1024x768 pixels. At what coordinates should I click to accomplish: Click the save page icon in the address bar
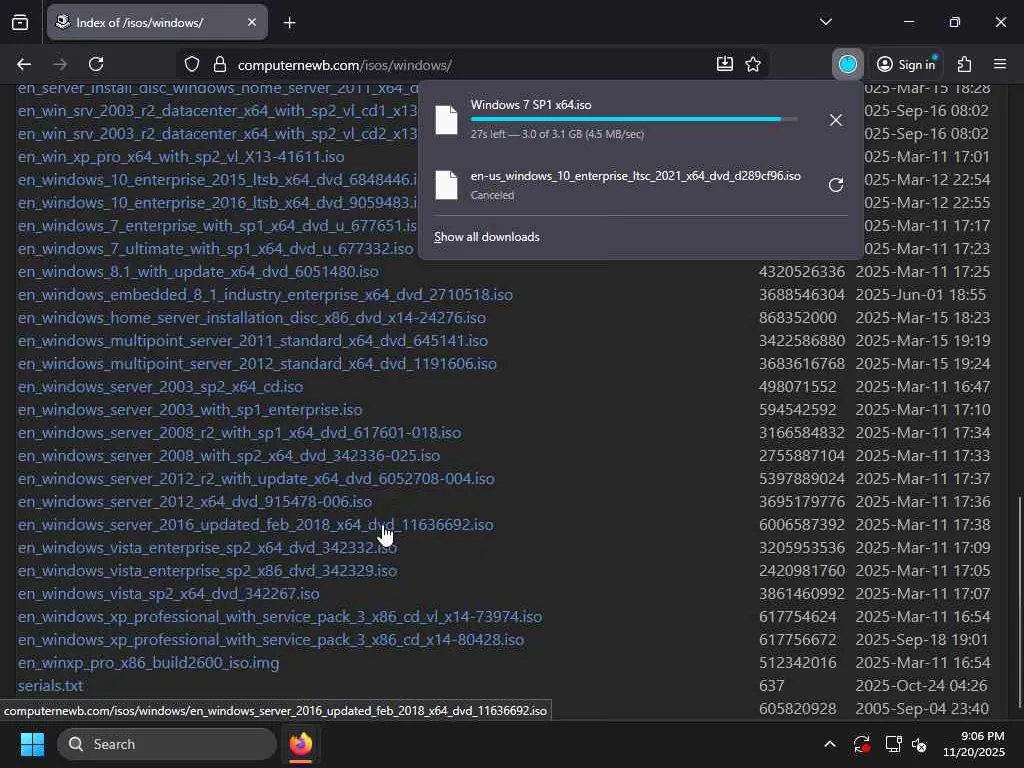tap(724, 64)
